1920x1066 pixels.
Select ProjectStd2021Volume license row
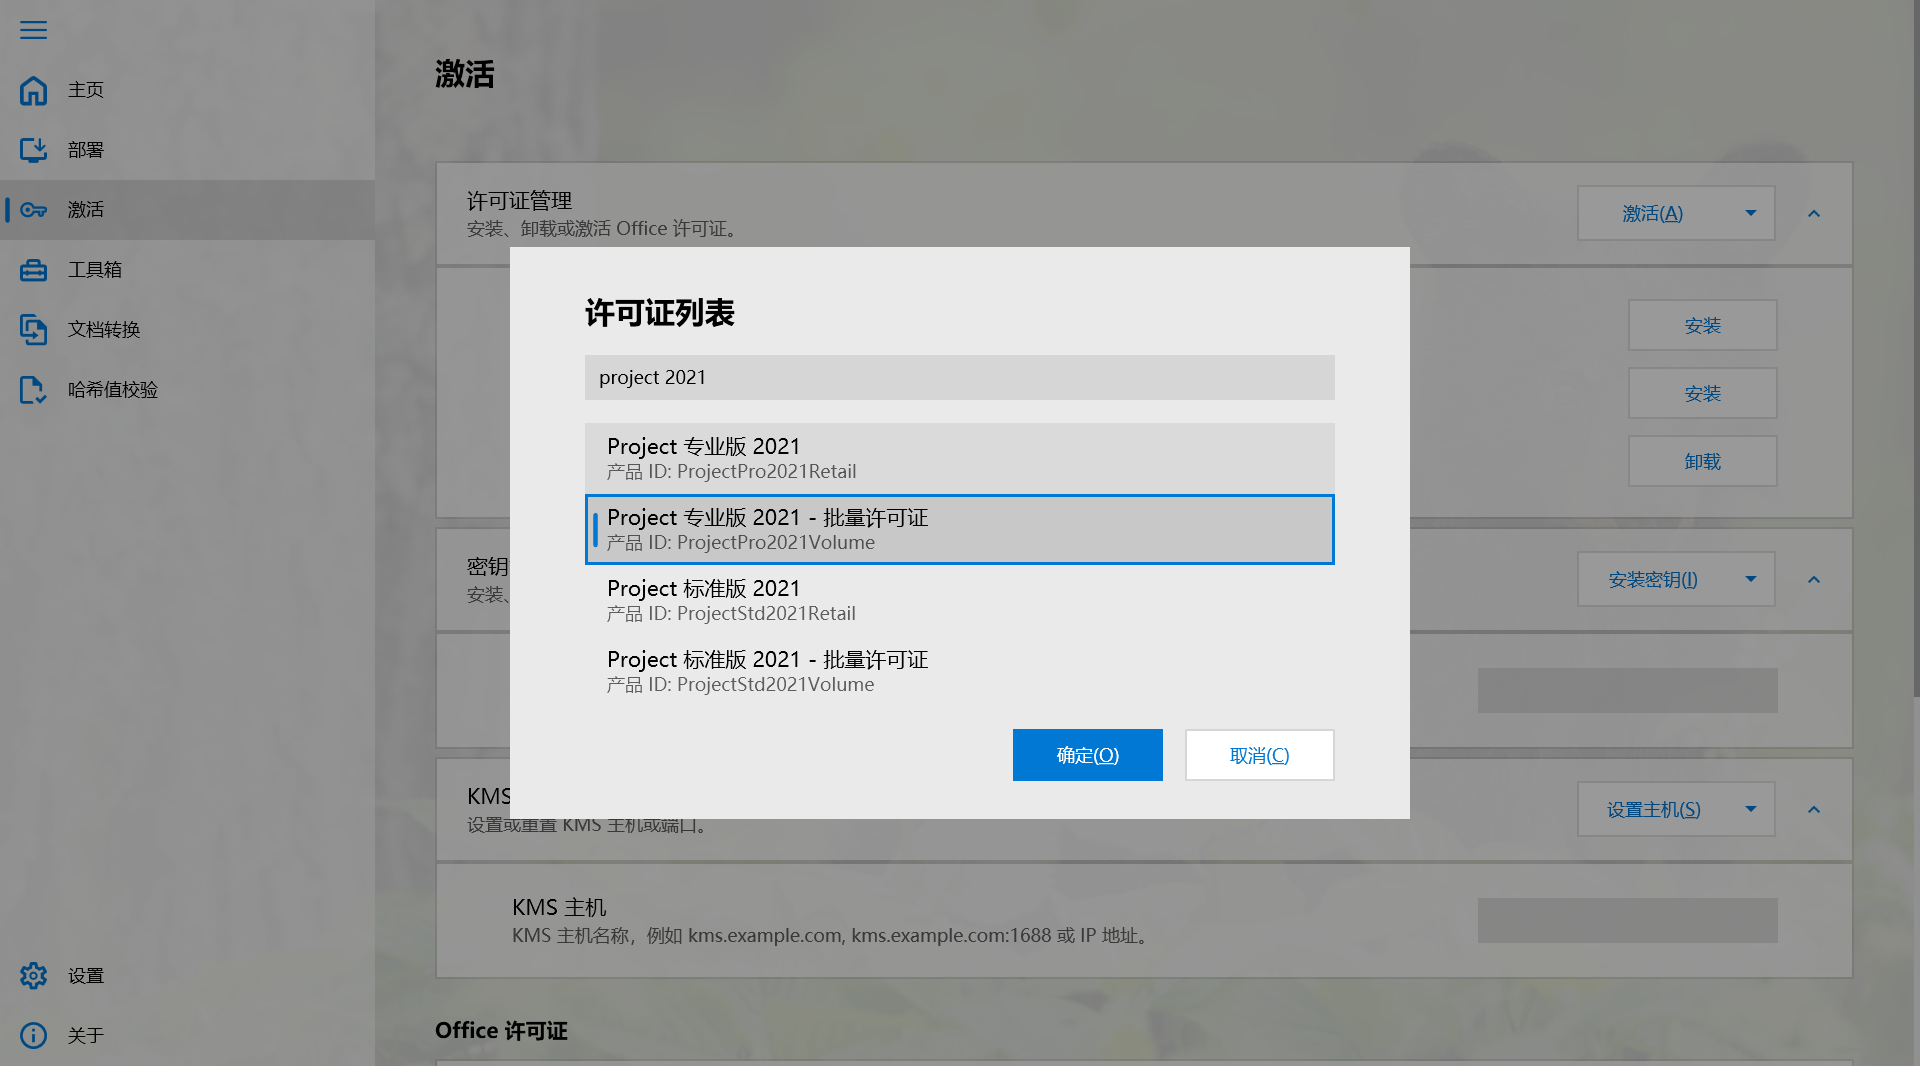click(x=959, y=671)
